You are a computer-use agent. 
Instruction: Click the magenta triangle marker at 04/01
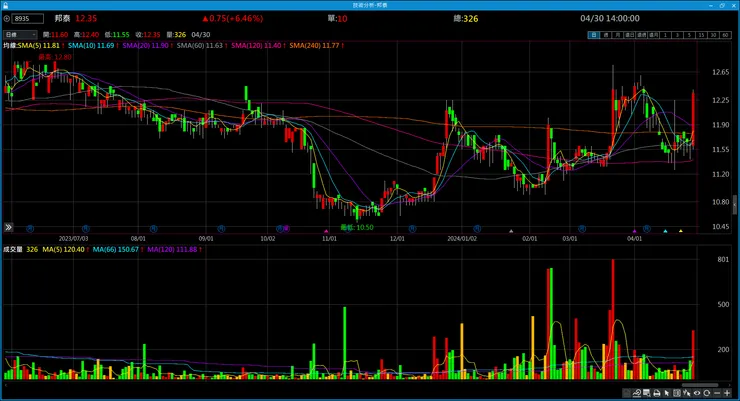(635, 231)
